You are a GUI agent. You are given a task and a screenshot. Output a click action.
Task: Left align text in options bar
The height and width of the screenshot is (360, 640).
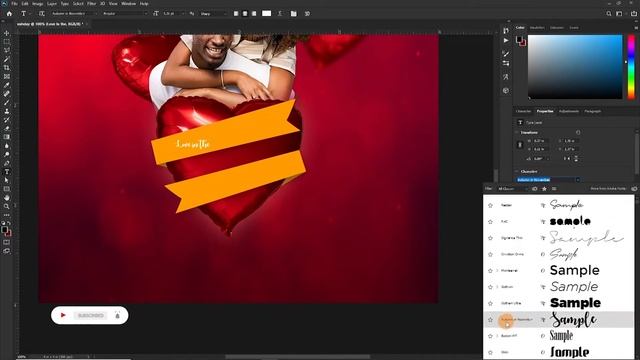pyautogui.click(x=236, y=13)
